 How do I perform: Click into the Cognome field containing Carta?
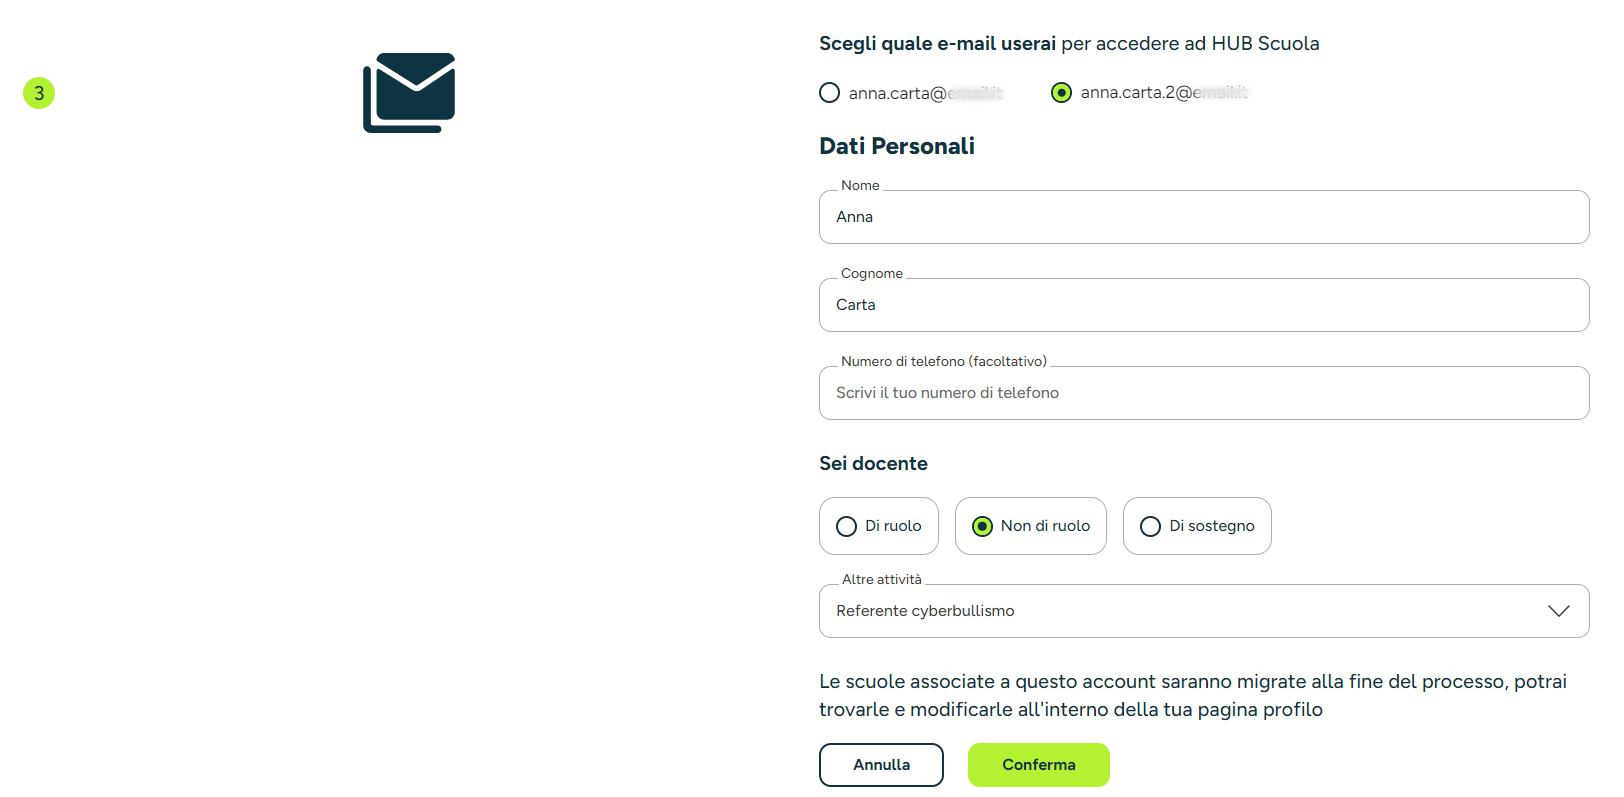tap(1204, 305)
